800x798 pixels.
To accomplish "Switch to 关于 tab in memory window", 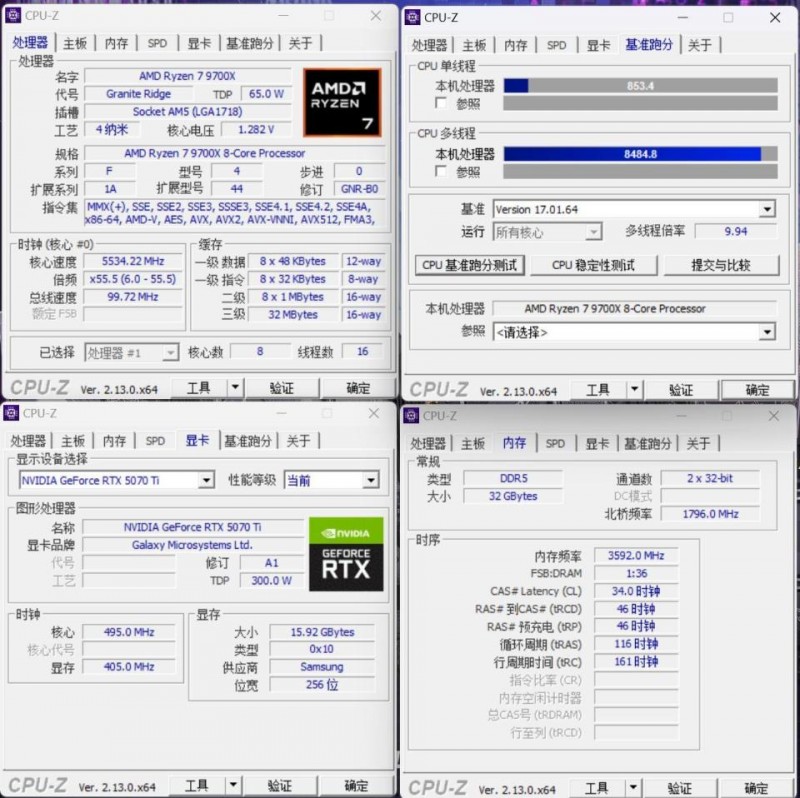I will [x=697, y=443].
